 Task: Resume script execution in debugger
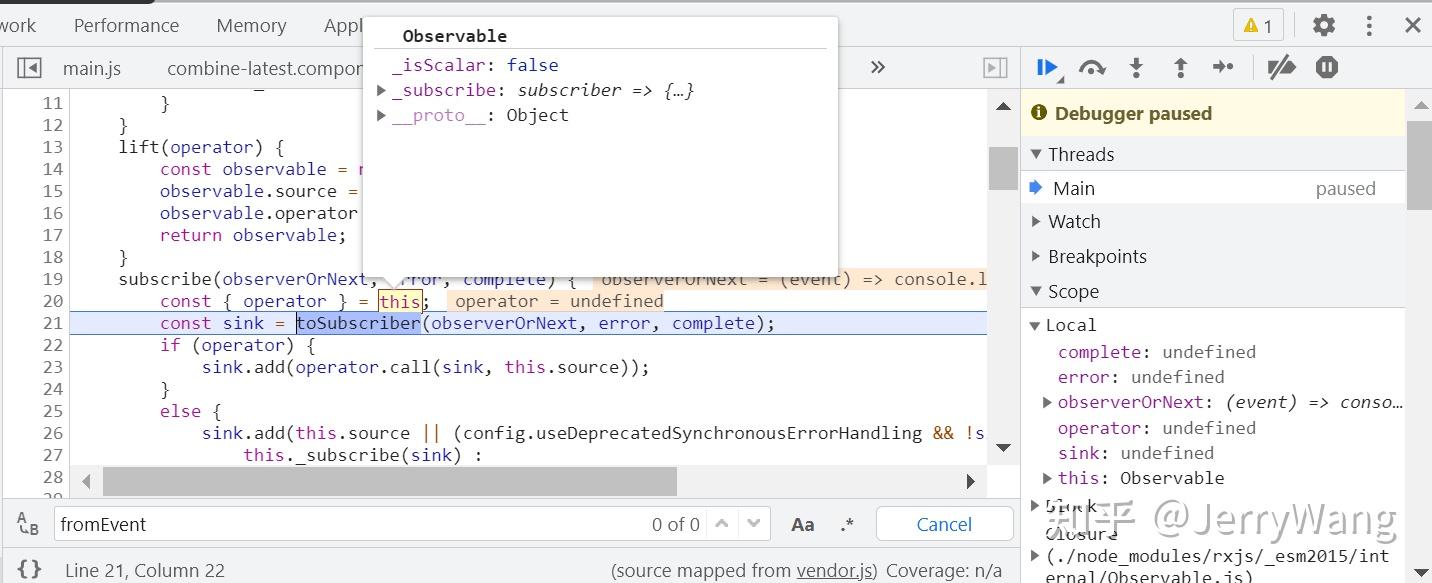coord(1047,68)
